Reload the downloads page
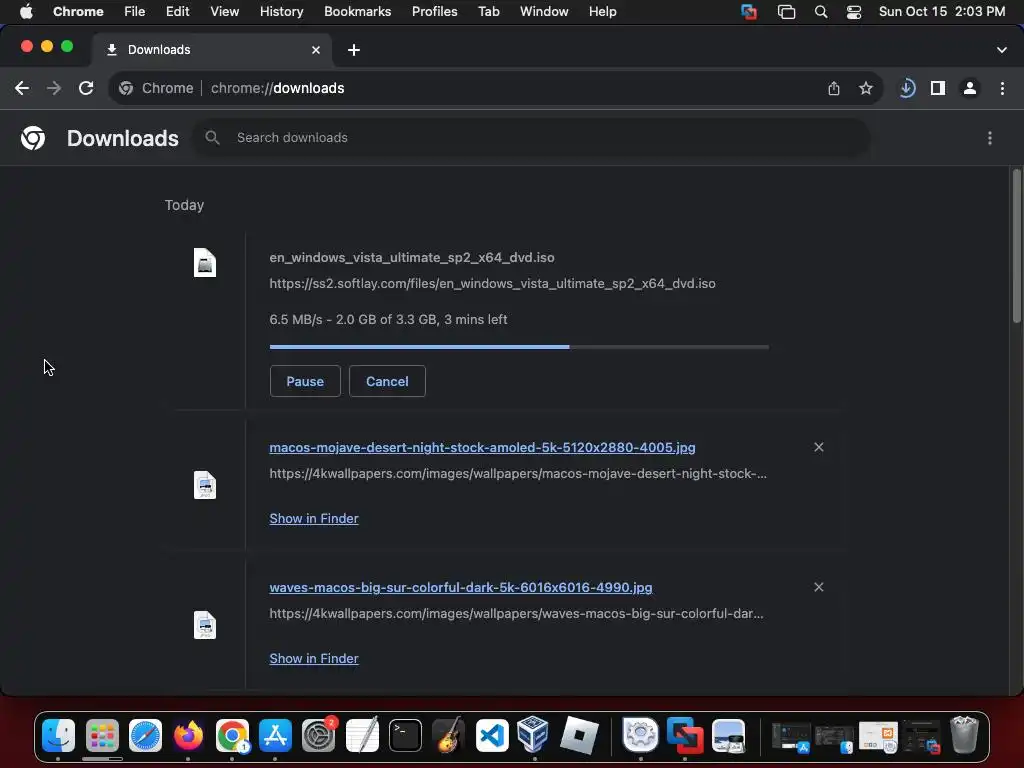This screenshot has height=768, width=1024. pyautogui.click(x=86, y=88)
